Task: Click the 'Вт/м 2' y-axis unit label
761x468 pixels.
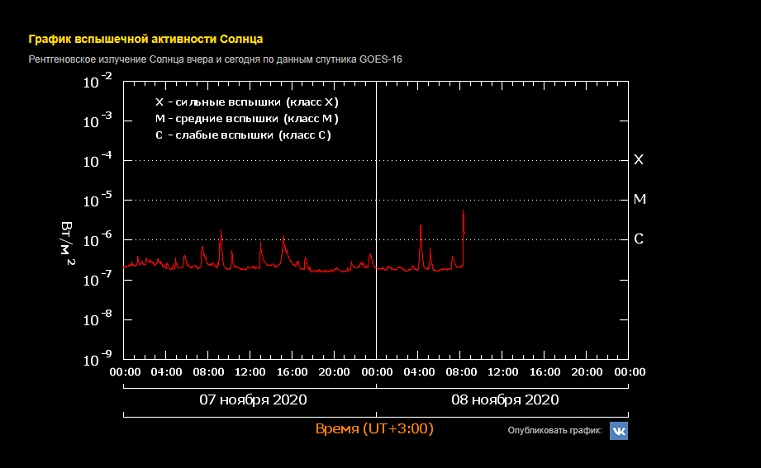Action: (68, 247)
